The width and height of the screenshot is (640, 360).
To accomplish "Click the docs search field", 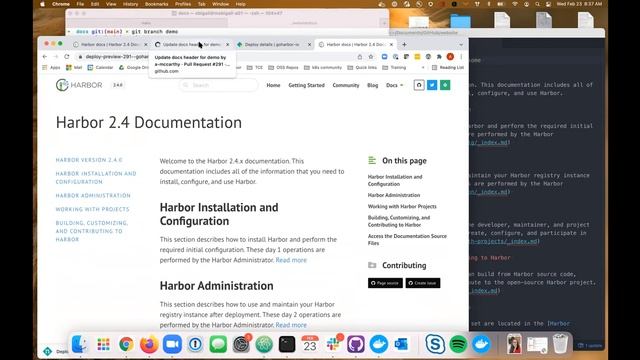I will tap(219, 85).
